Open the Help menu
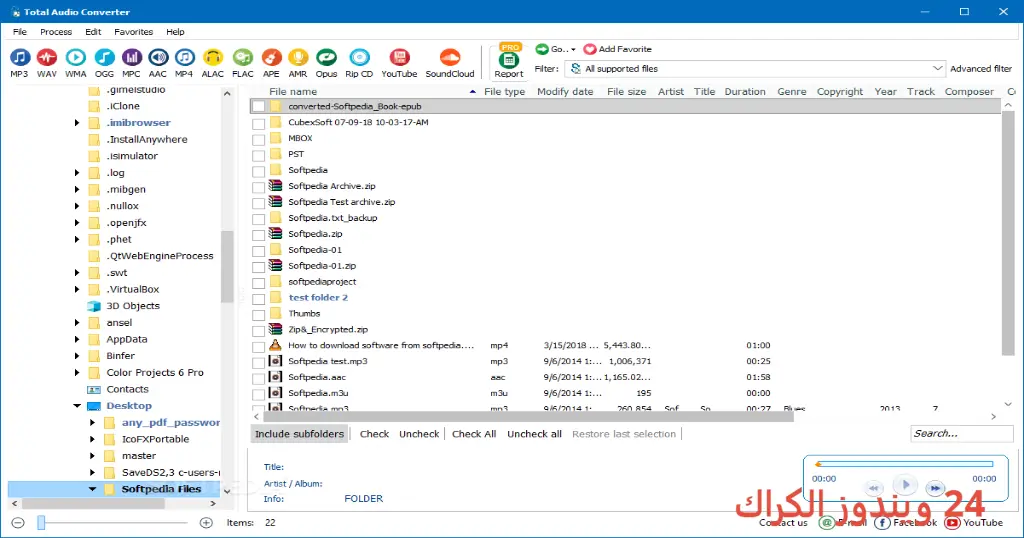1024x538 pixels. coord(175,31)
